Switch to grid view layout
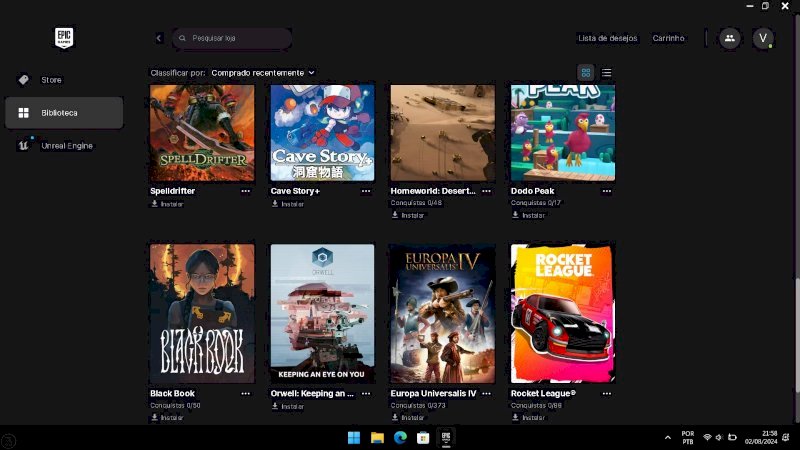This screenshot has width=800, height=450. [586, 72]
